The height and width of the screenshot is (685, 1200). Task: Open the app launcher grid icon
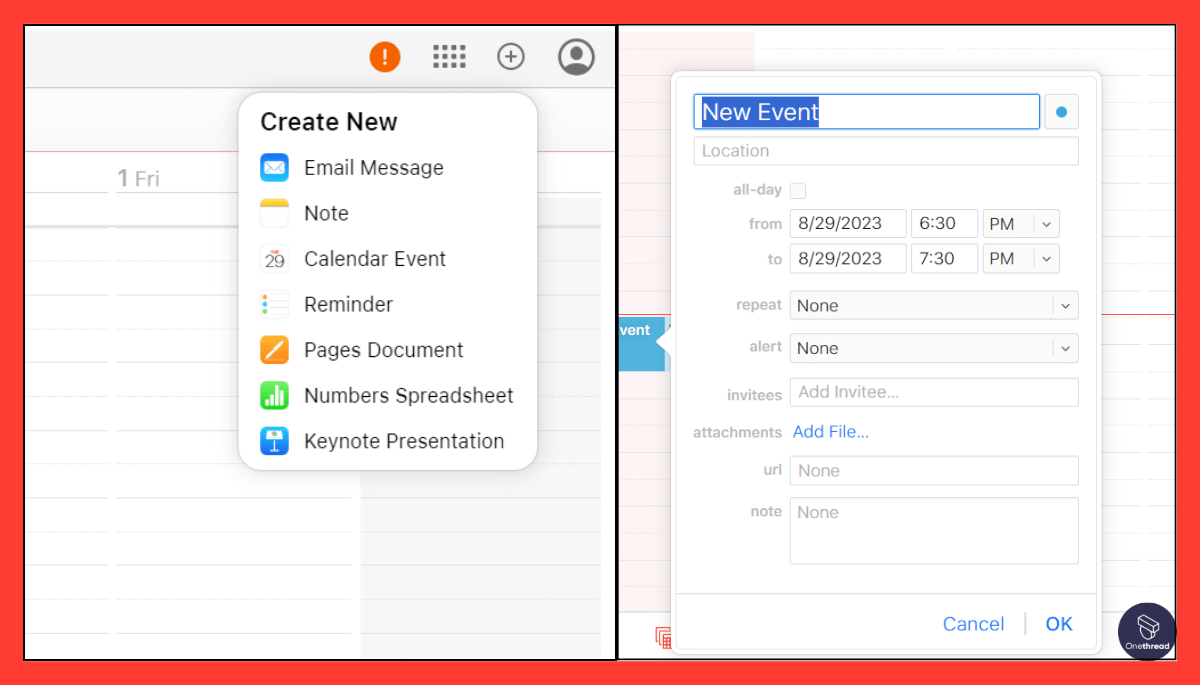449,57
